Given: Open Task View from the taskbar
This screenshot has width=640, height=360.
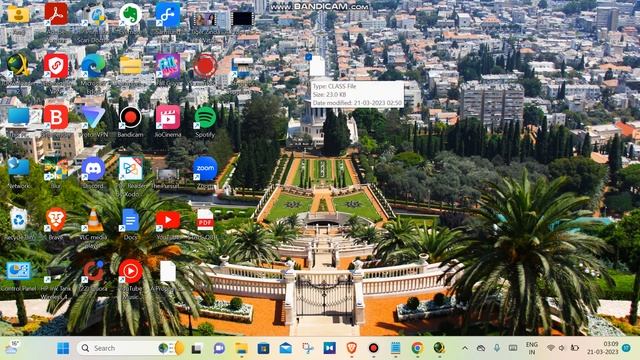Looking at the screenshot, I should (197, 348).
